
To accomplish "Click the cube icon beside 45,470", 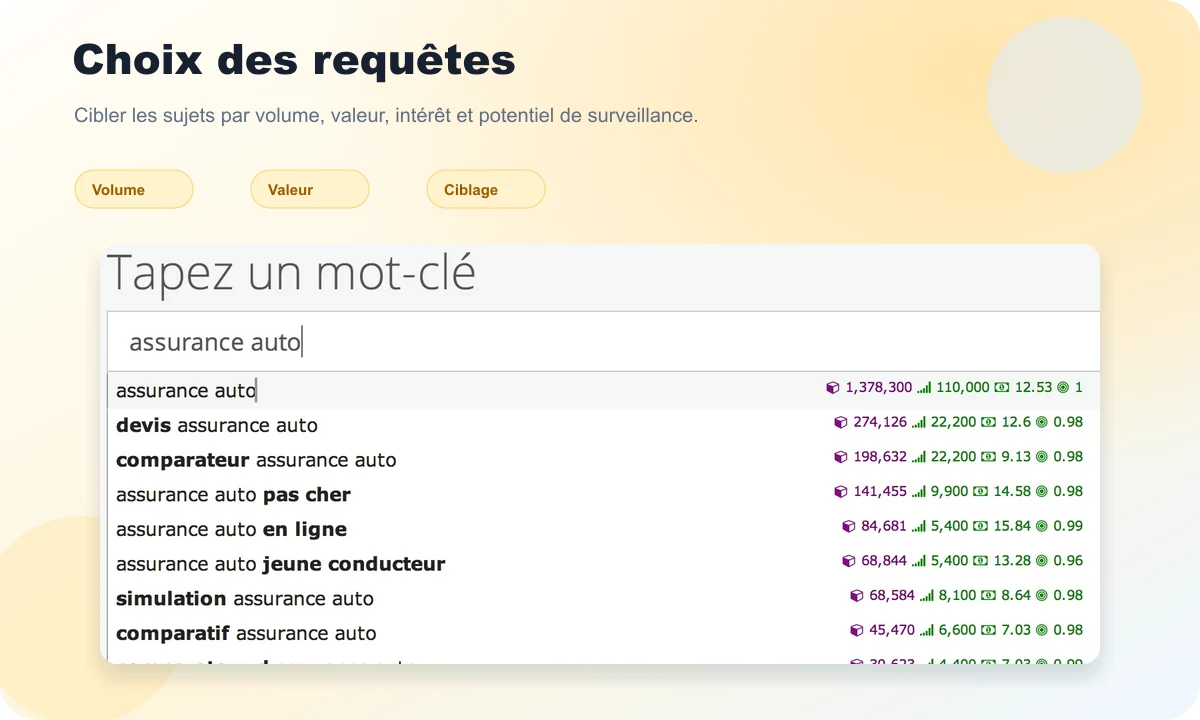I will click(x=857, y=630).
